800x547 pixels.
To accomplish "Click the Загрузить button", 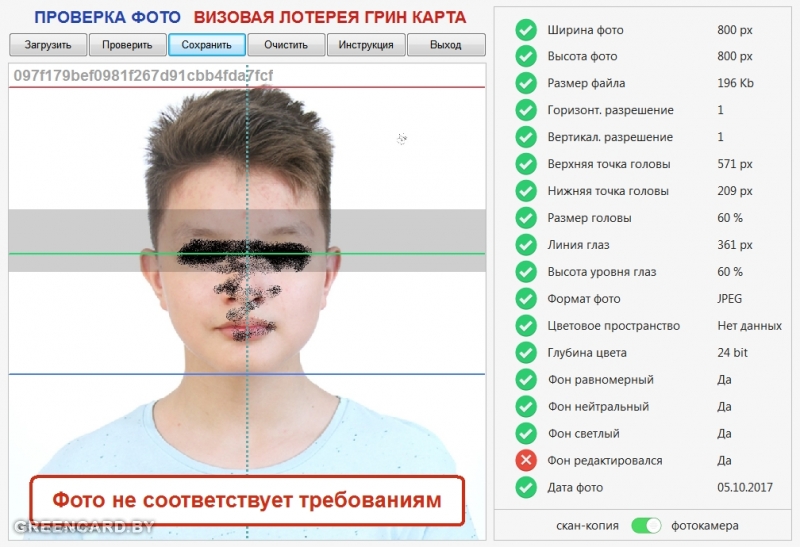I will (x=47, y=45).
